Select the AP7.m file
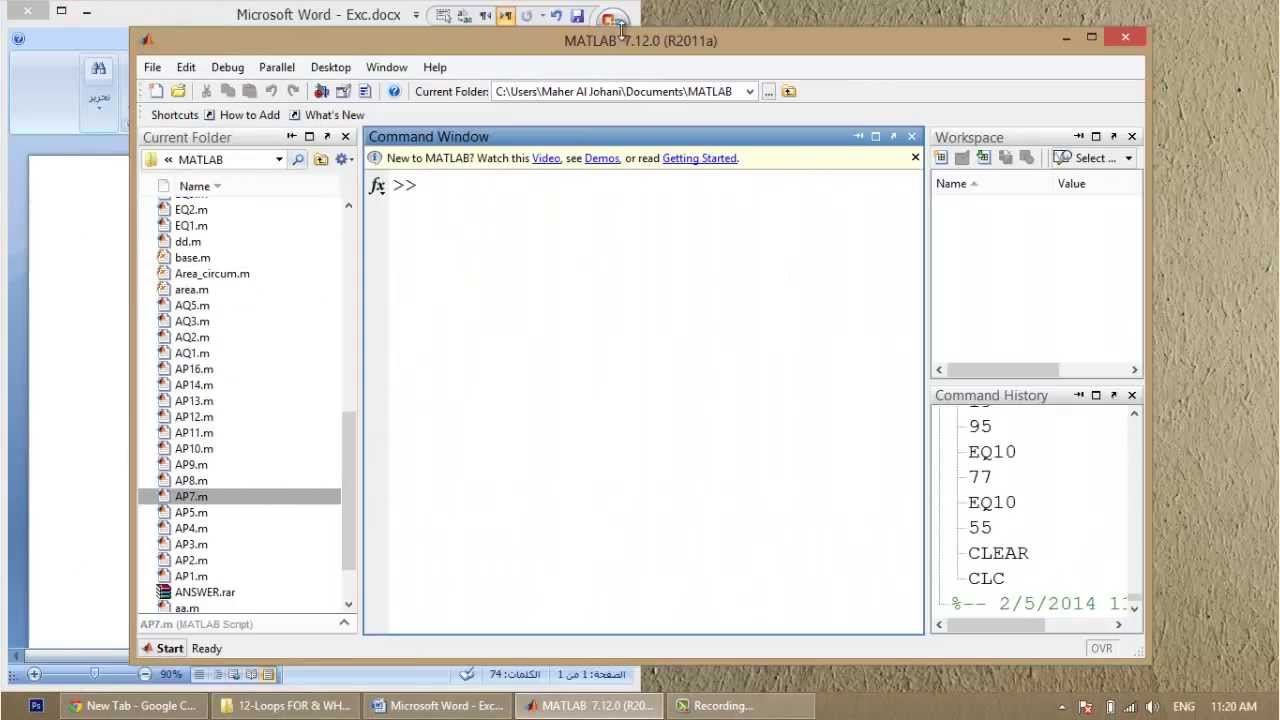Image resolution: width=1280 pixels, height=720 pixels. 240,496
